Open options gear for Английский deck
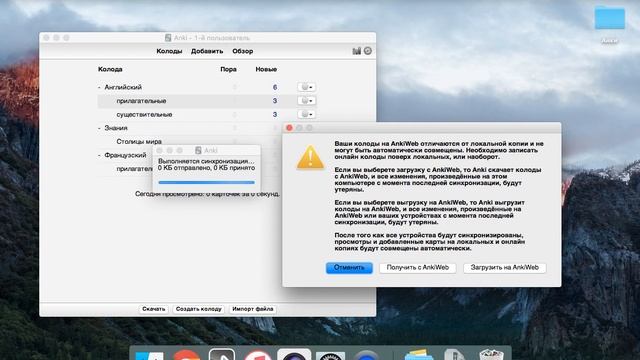 pos(307,87)
